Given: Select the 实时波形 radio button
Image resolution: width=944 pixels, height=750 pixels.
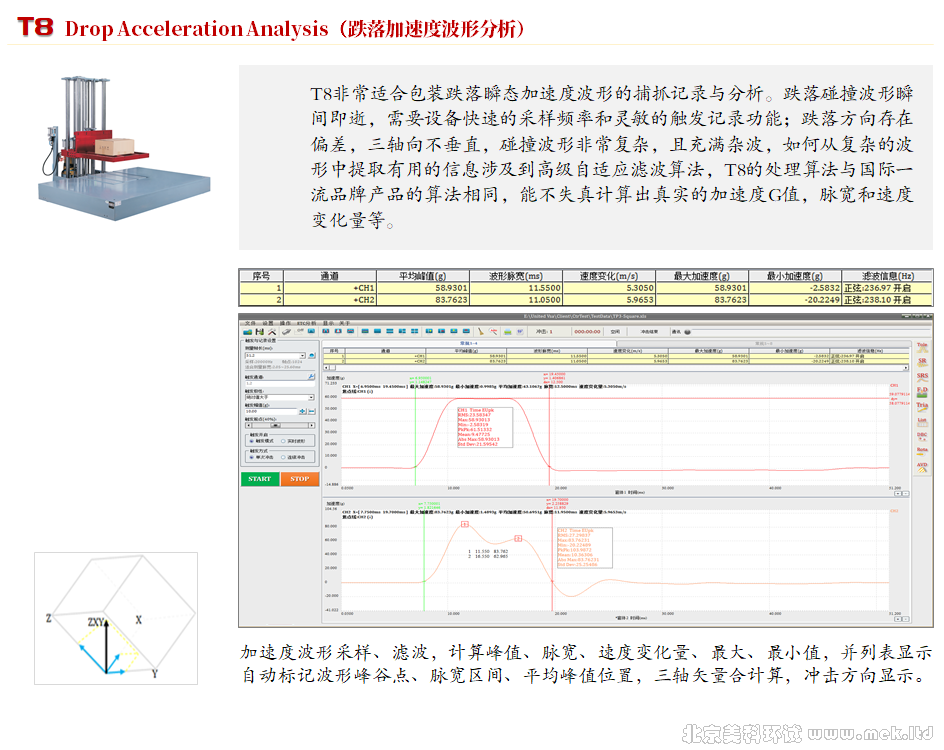Looking at the screenshot, I should coord(283,441).
